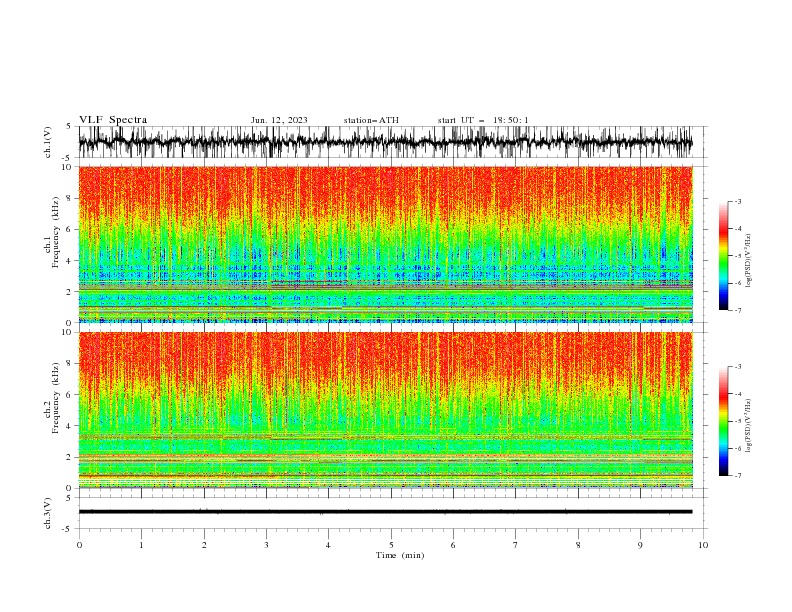This screenshot has height=612, width=792.
Task: Click the "-6" tick on ch.1 colorbar
Action: coord(738,283)
